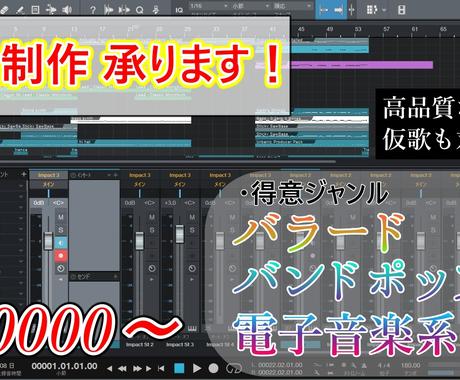460x380 pixels.
Task: Open output selector on +3.0 channel
Action: pyautogui.click(x=180, y=184)
